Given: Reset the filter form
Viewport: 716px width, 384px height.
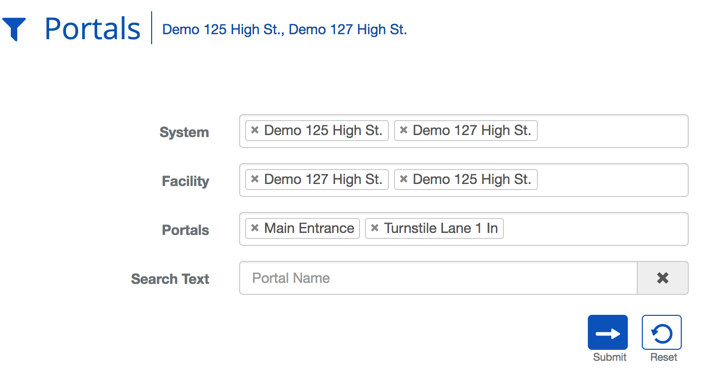Looking at the screenshot, I should pos(662,332).
